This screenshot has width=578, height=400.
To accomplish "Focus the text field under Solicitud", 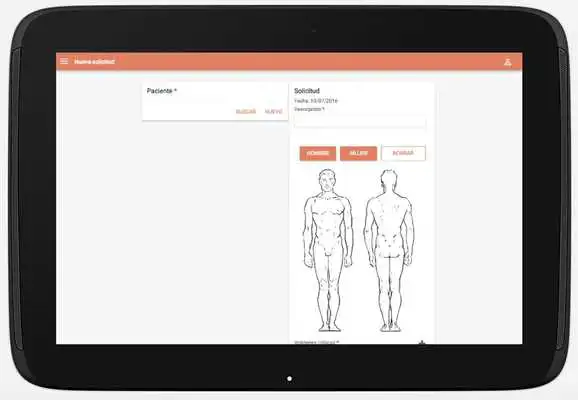I will 360,122.
